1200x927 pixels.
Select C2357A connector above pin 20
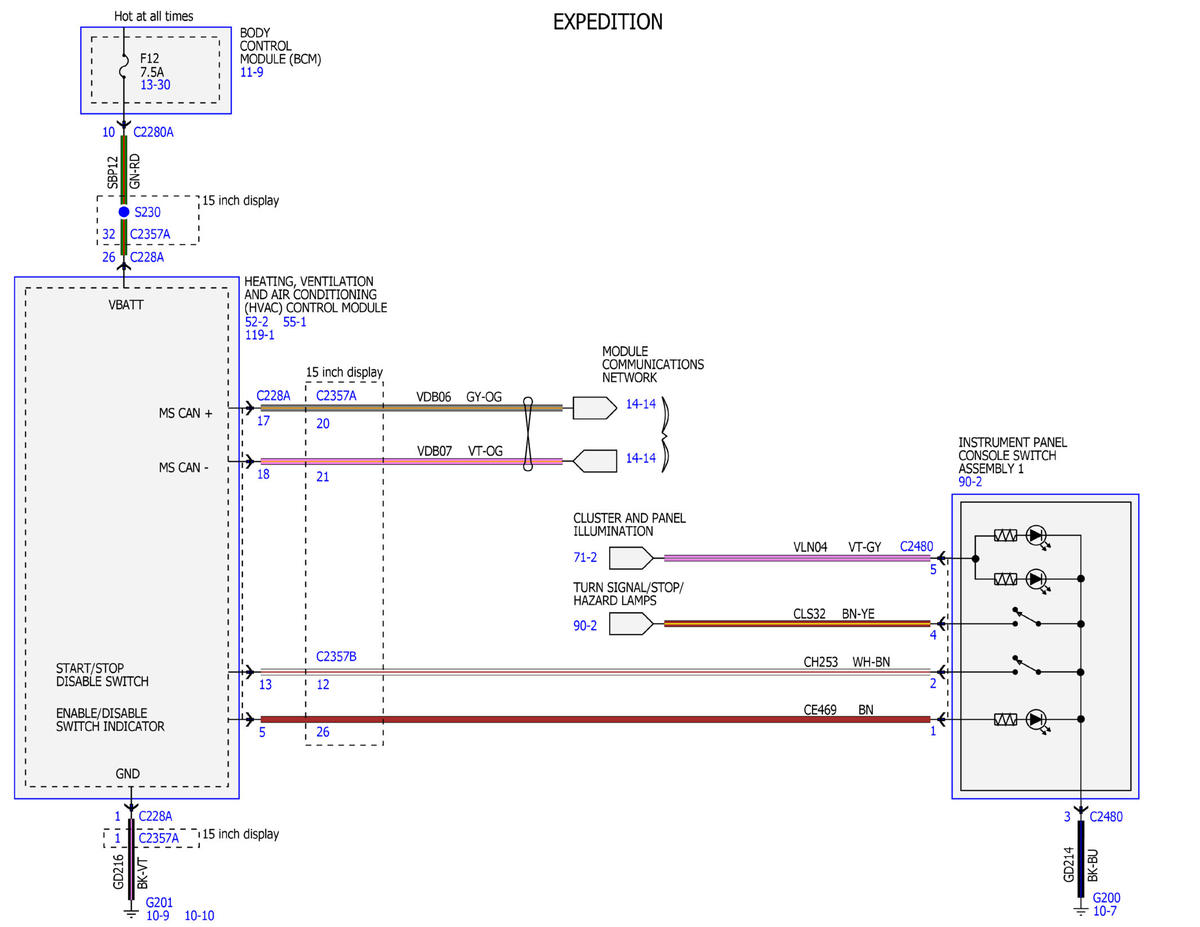coord(336,396)
